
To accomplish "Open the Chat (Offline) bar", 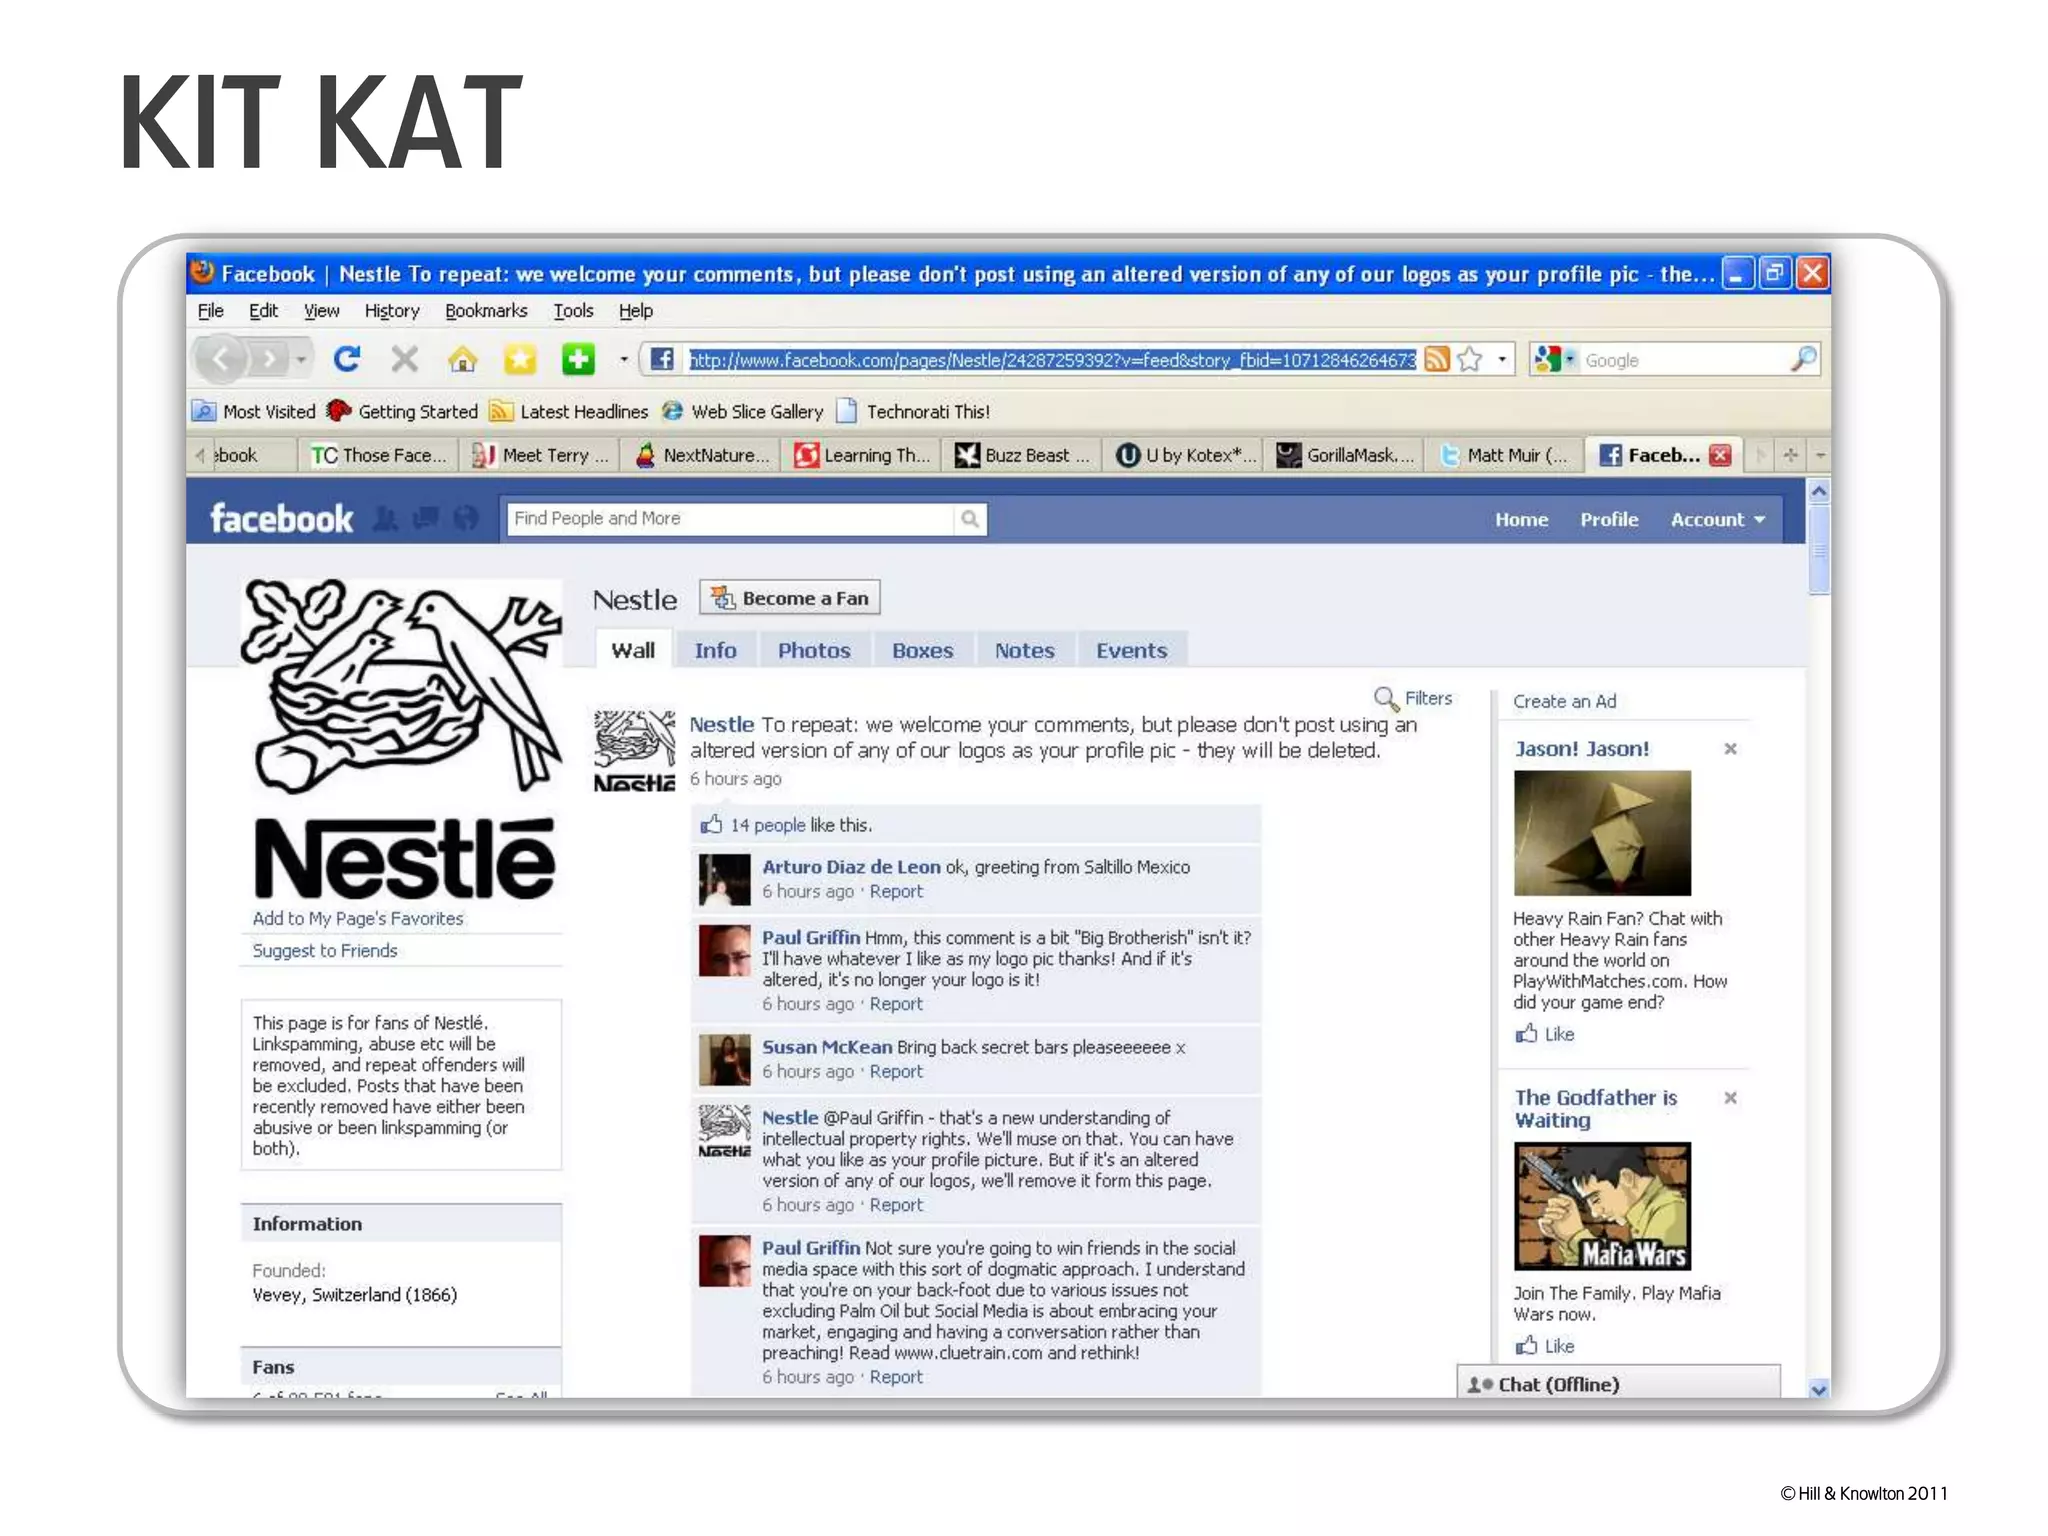I will pyautogui.click(x=1618, y=1383).
